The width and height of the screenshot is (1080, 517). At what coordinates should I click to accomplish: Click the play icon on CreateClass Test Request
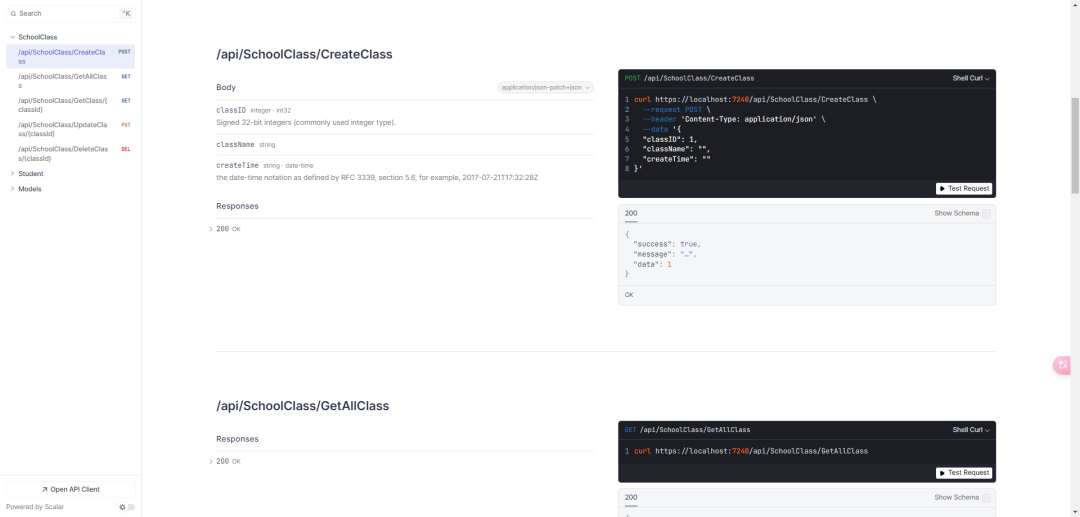(x=942, y=188)
